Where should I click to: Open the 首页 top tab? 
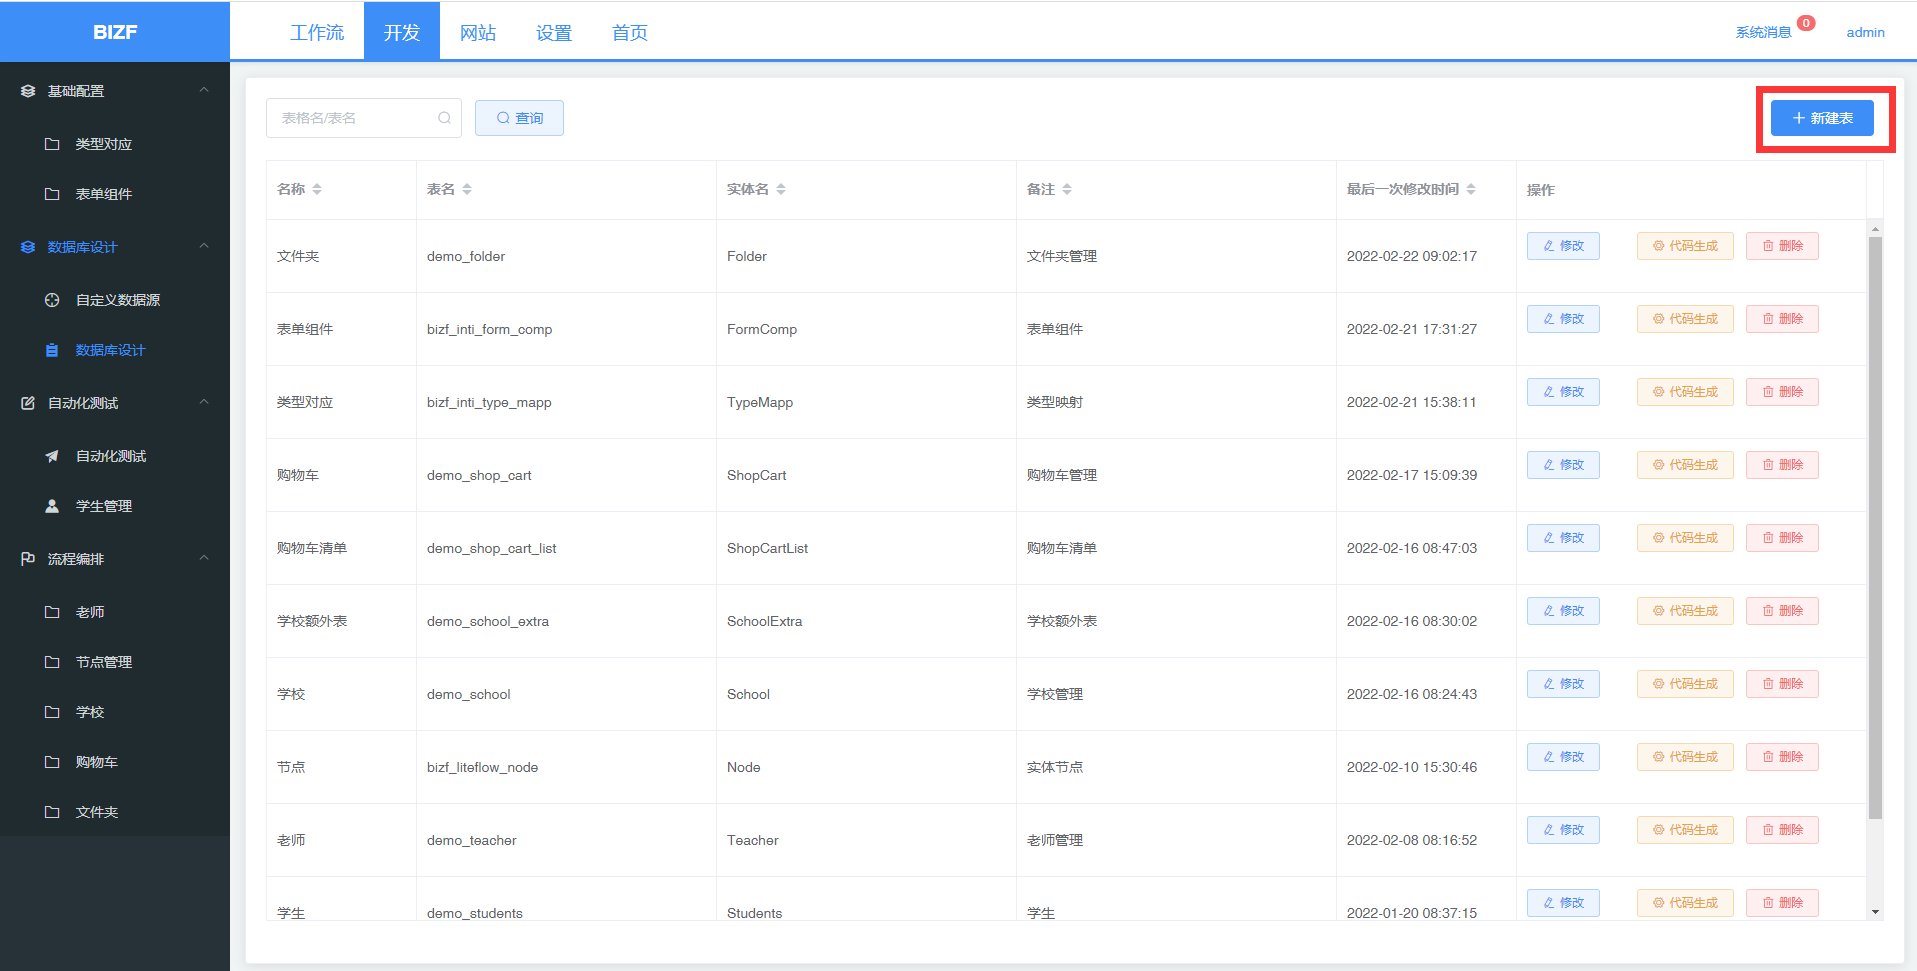pyautogui.click(x=630, y=32)
